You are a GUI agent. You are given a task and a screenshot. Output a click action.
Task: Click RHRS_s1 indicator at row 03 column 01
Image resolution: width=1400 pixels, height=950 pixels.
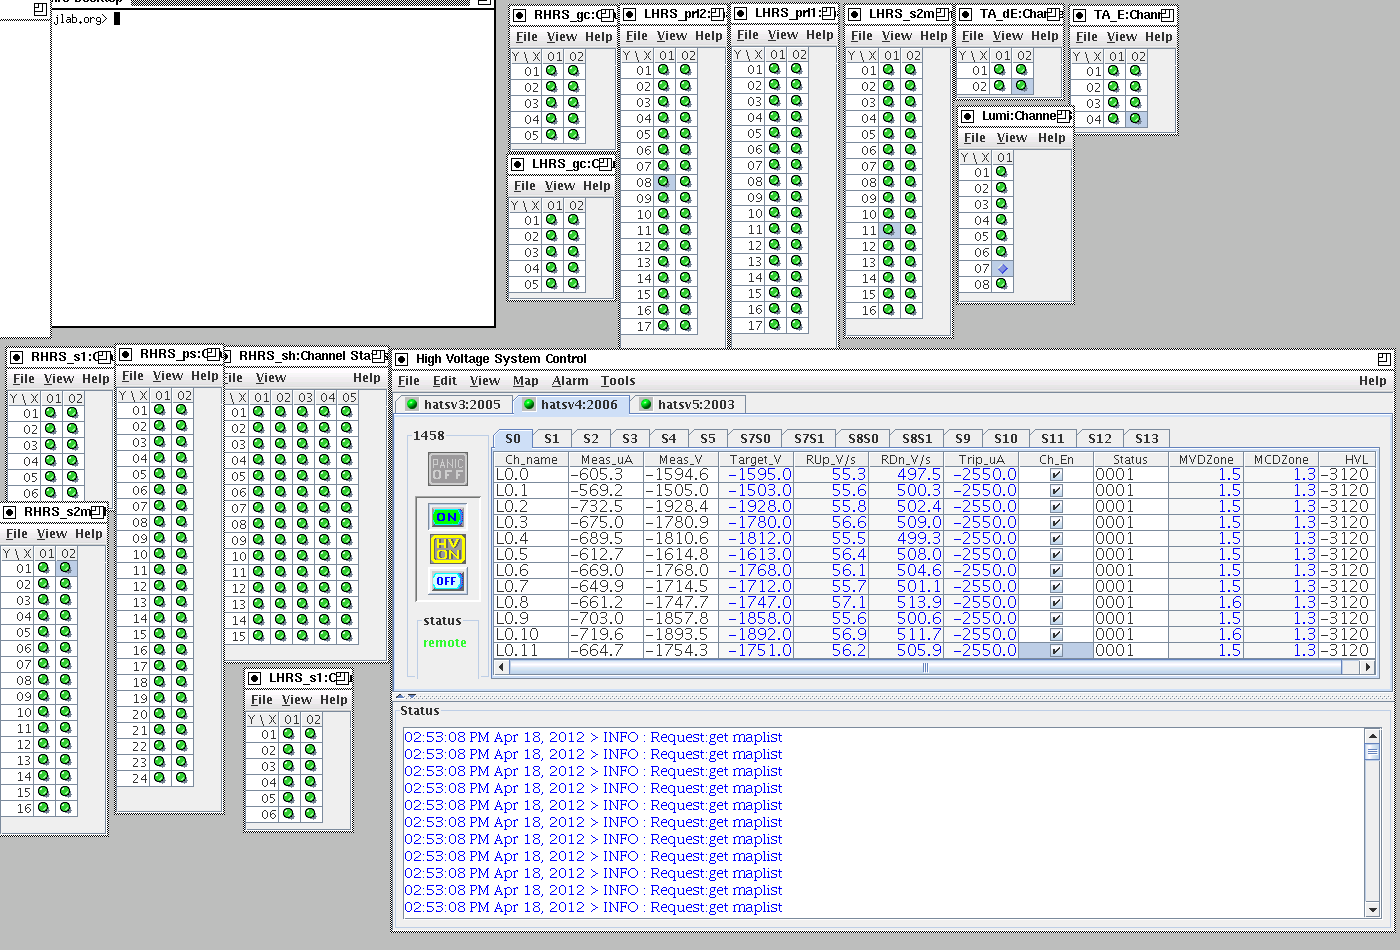pyautogui.click(x=51, y=444)
